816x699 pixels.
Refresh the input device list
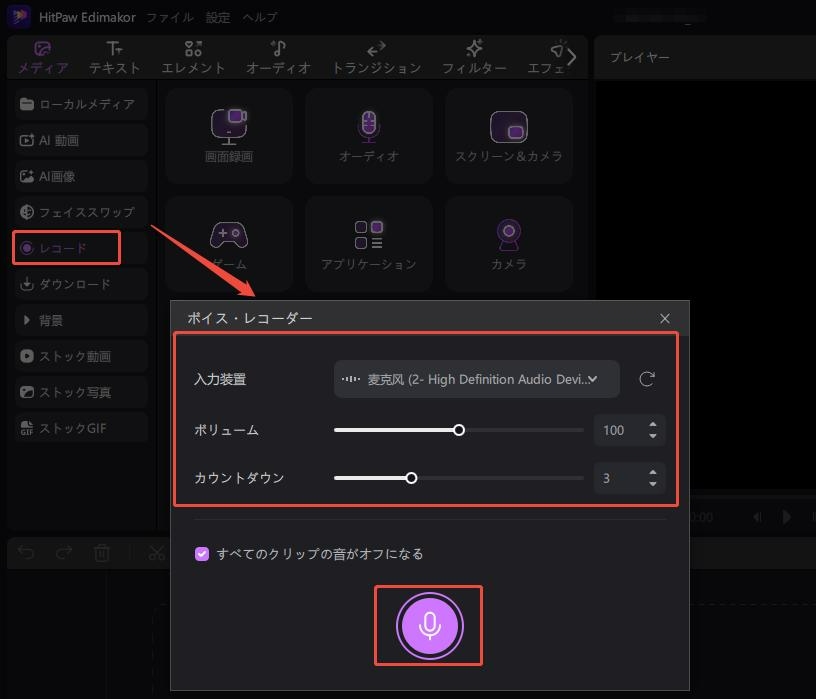point(647,379)
